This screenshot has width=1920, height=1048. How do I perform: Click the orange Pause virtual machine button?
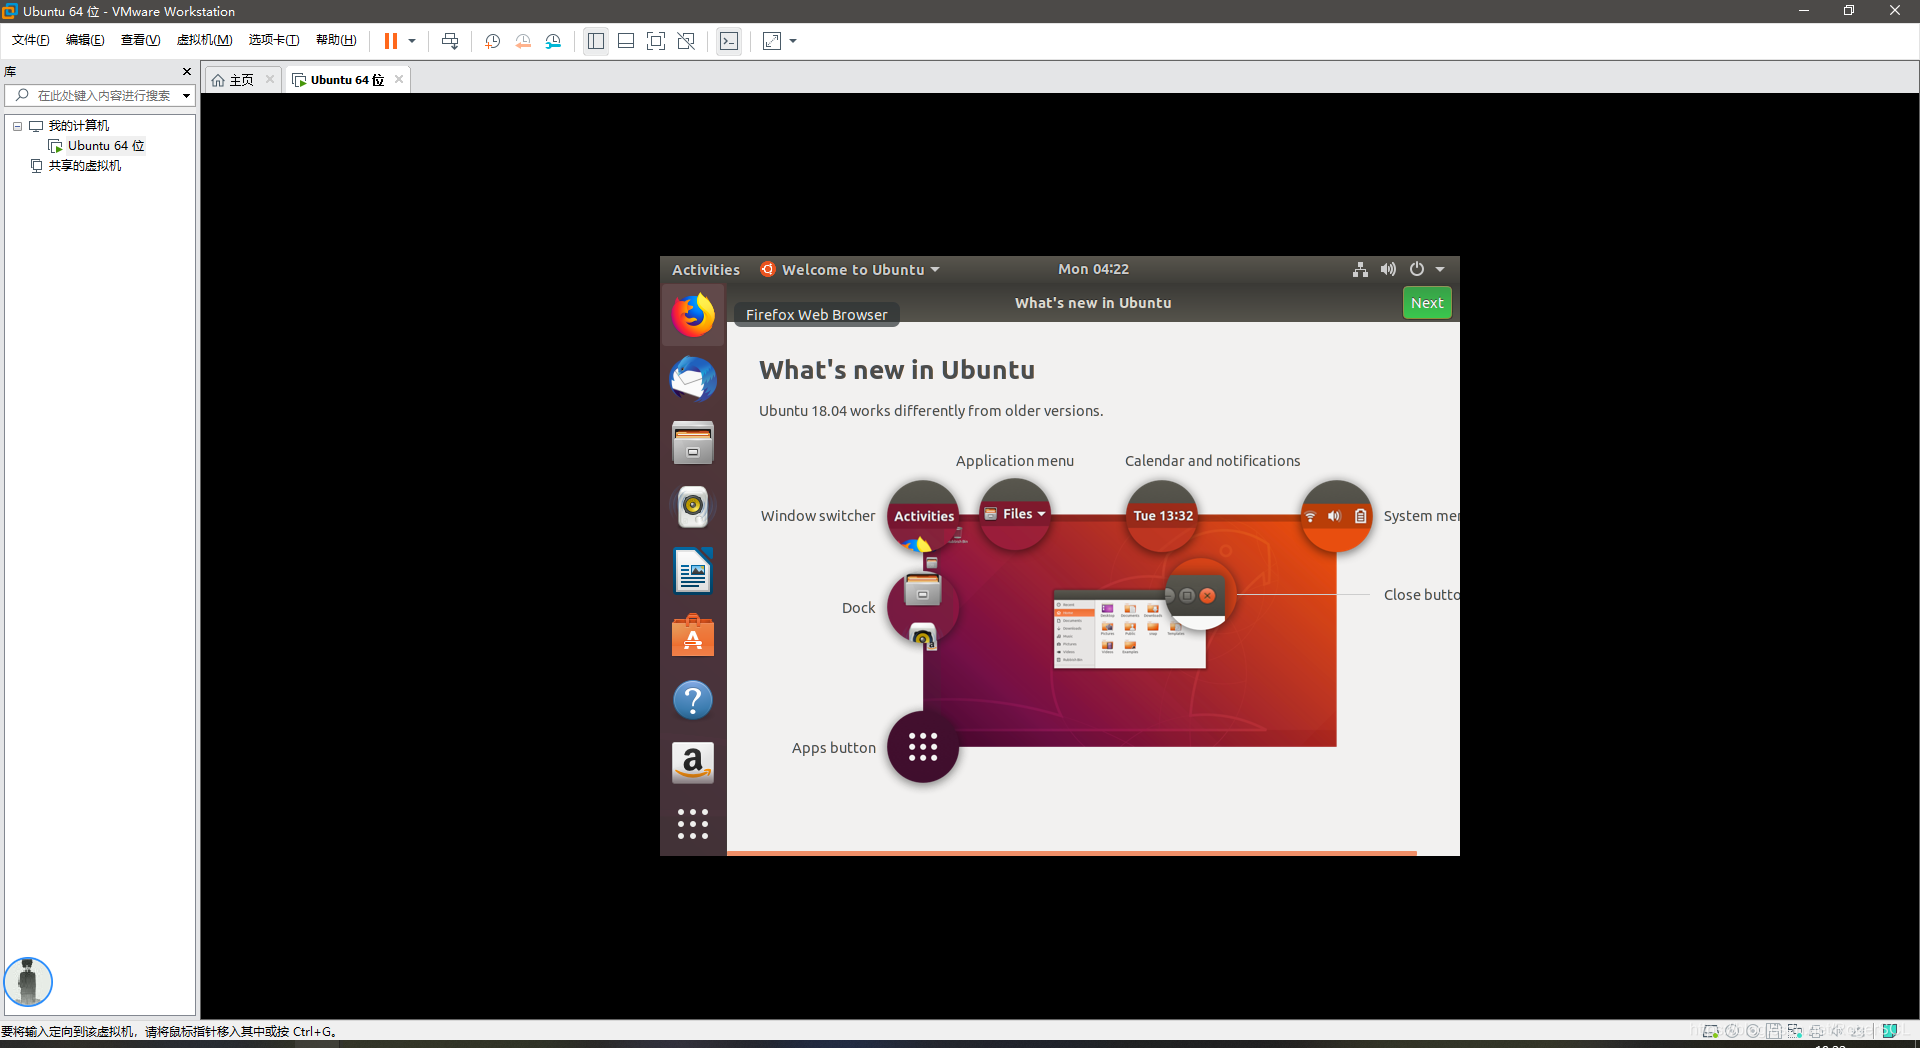point(391,41)
